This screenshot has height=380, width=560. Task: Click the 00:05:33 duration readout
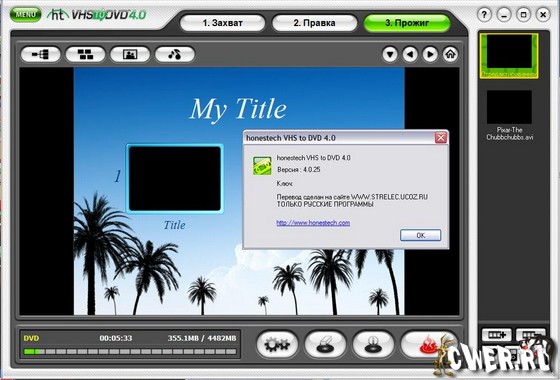coord(116,338)
